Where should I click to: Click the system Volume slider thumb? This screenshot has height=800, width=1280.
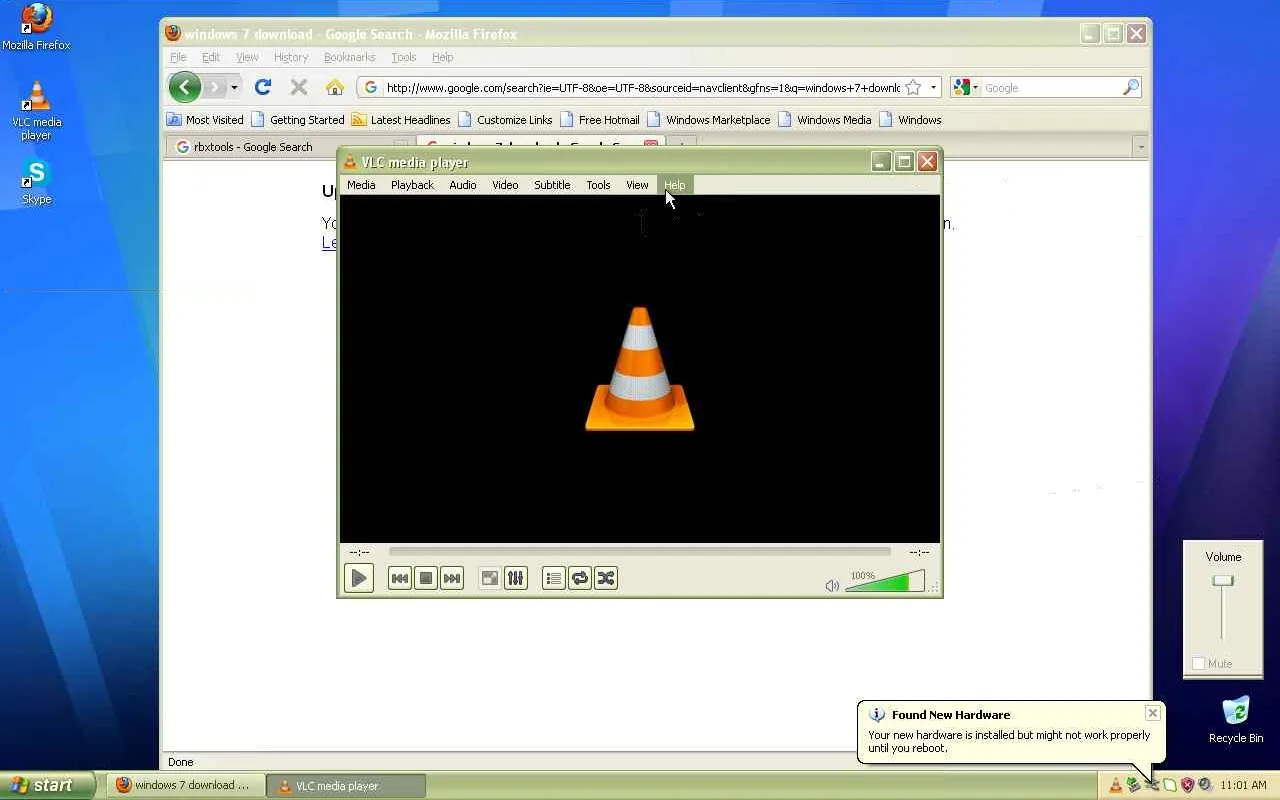pyautogui.click(x=1223, y=581)
